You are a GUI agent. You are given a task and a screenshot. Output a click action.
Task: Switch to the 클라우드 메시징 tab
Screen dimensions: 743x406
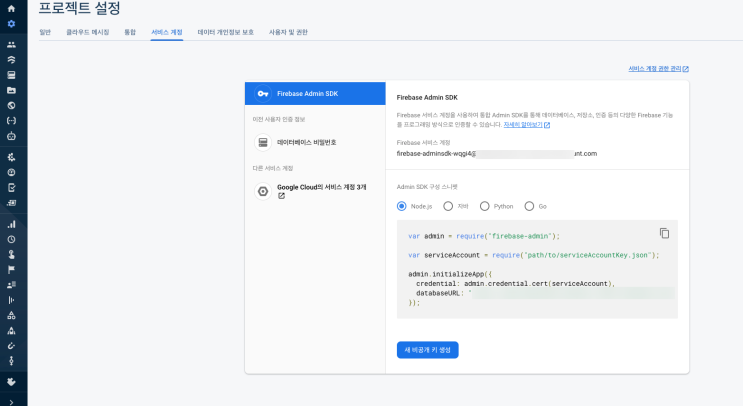point(88,32)
